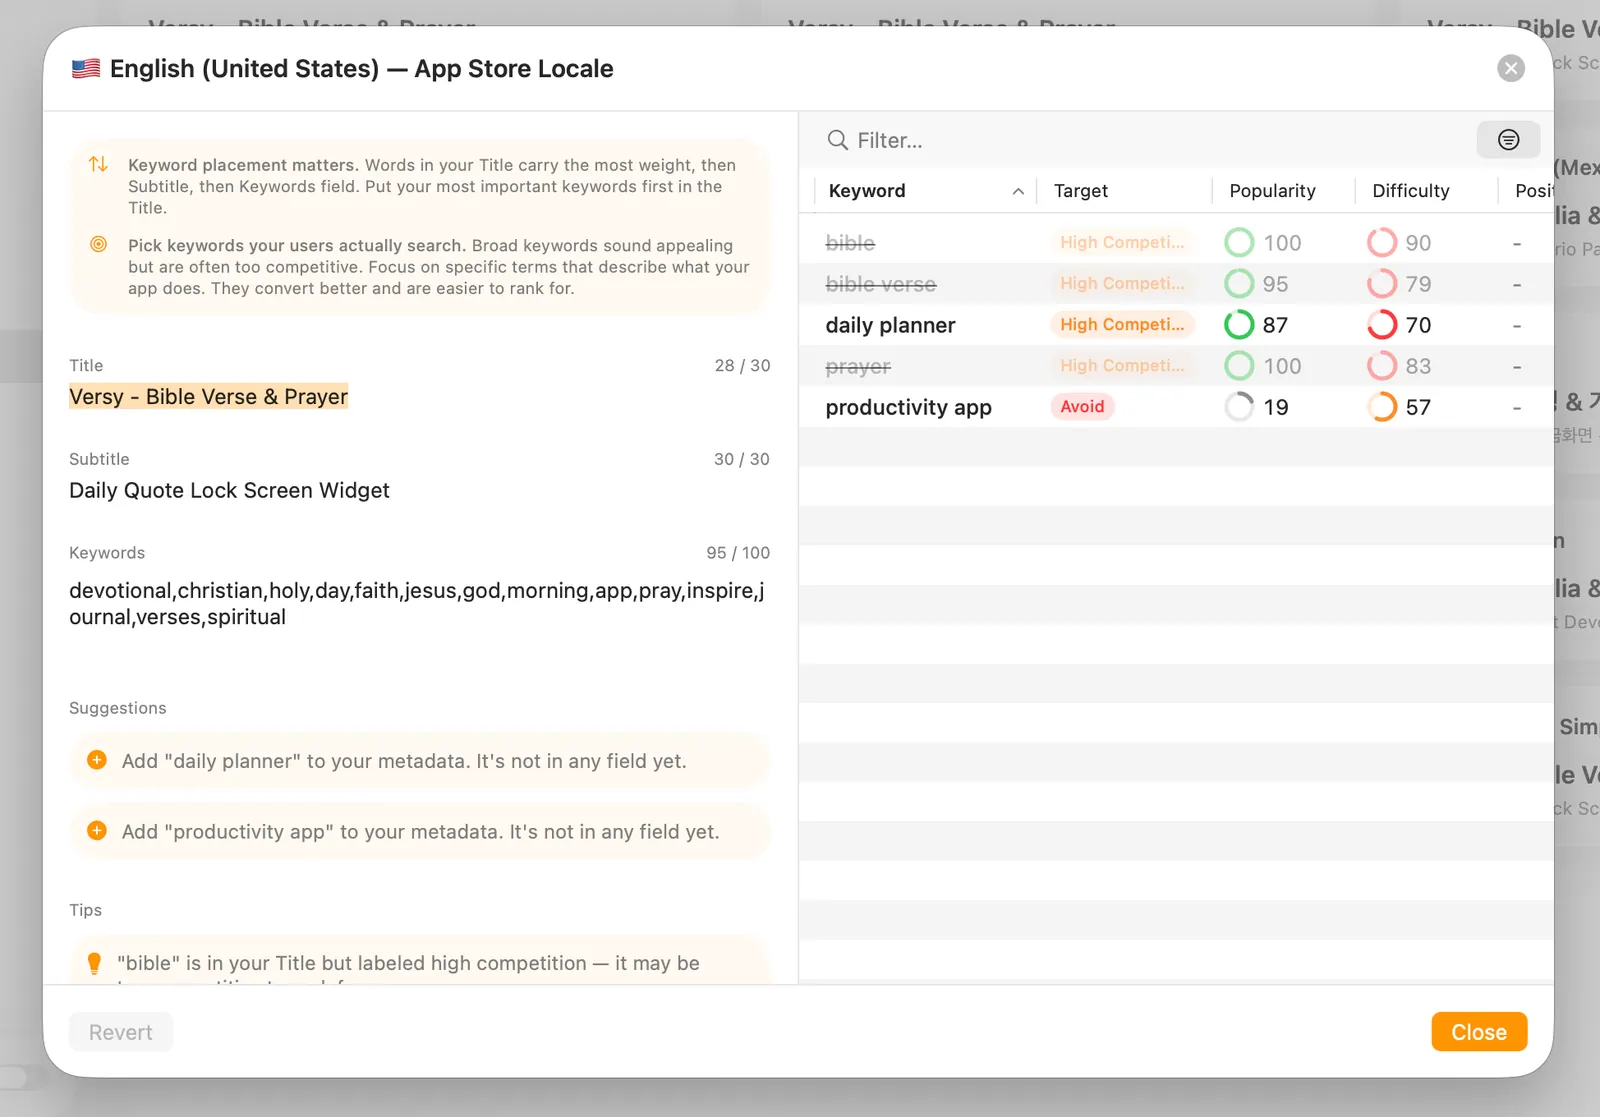
Task: Click the 'Add daily planner' suggestion text
Action: (404, 761)
